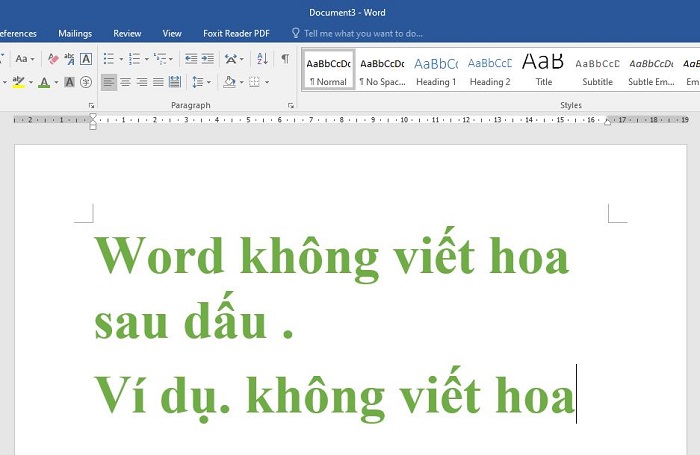
Task: Toggle Center paragraph alignment
Action: coord(125,82)
